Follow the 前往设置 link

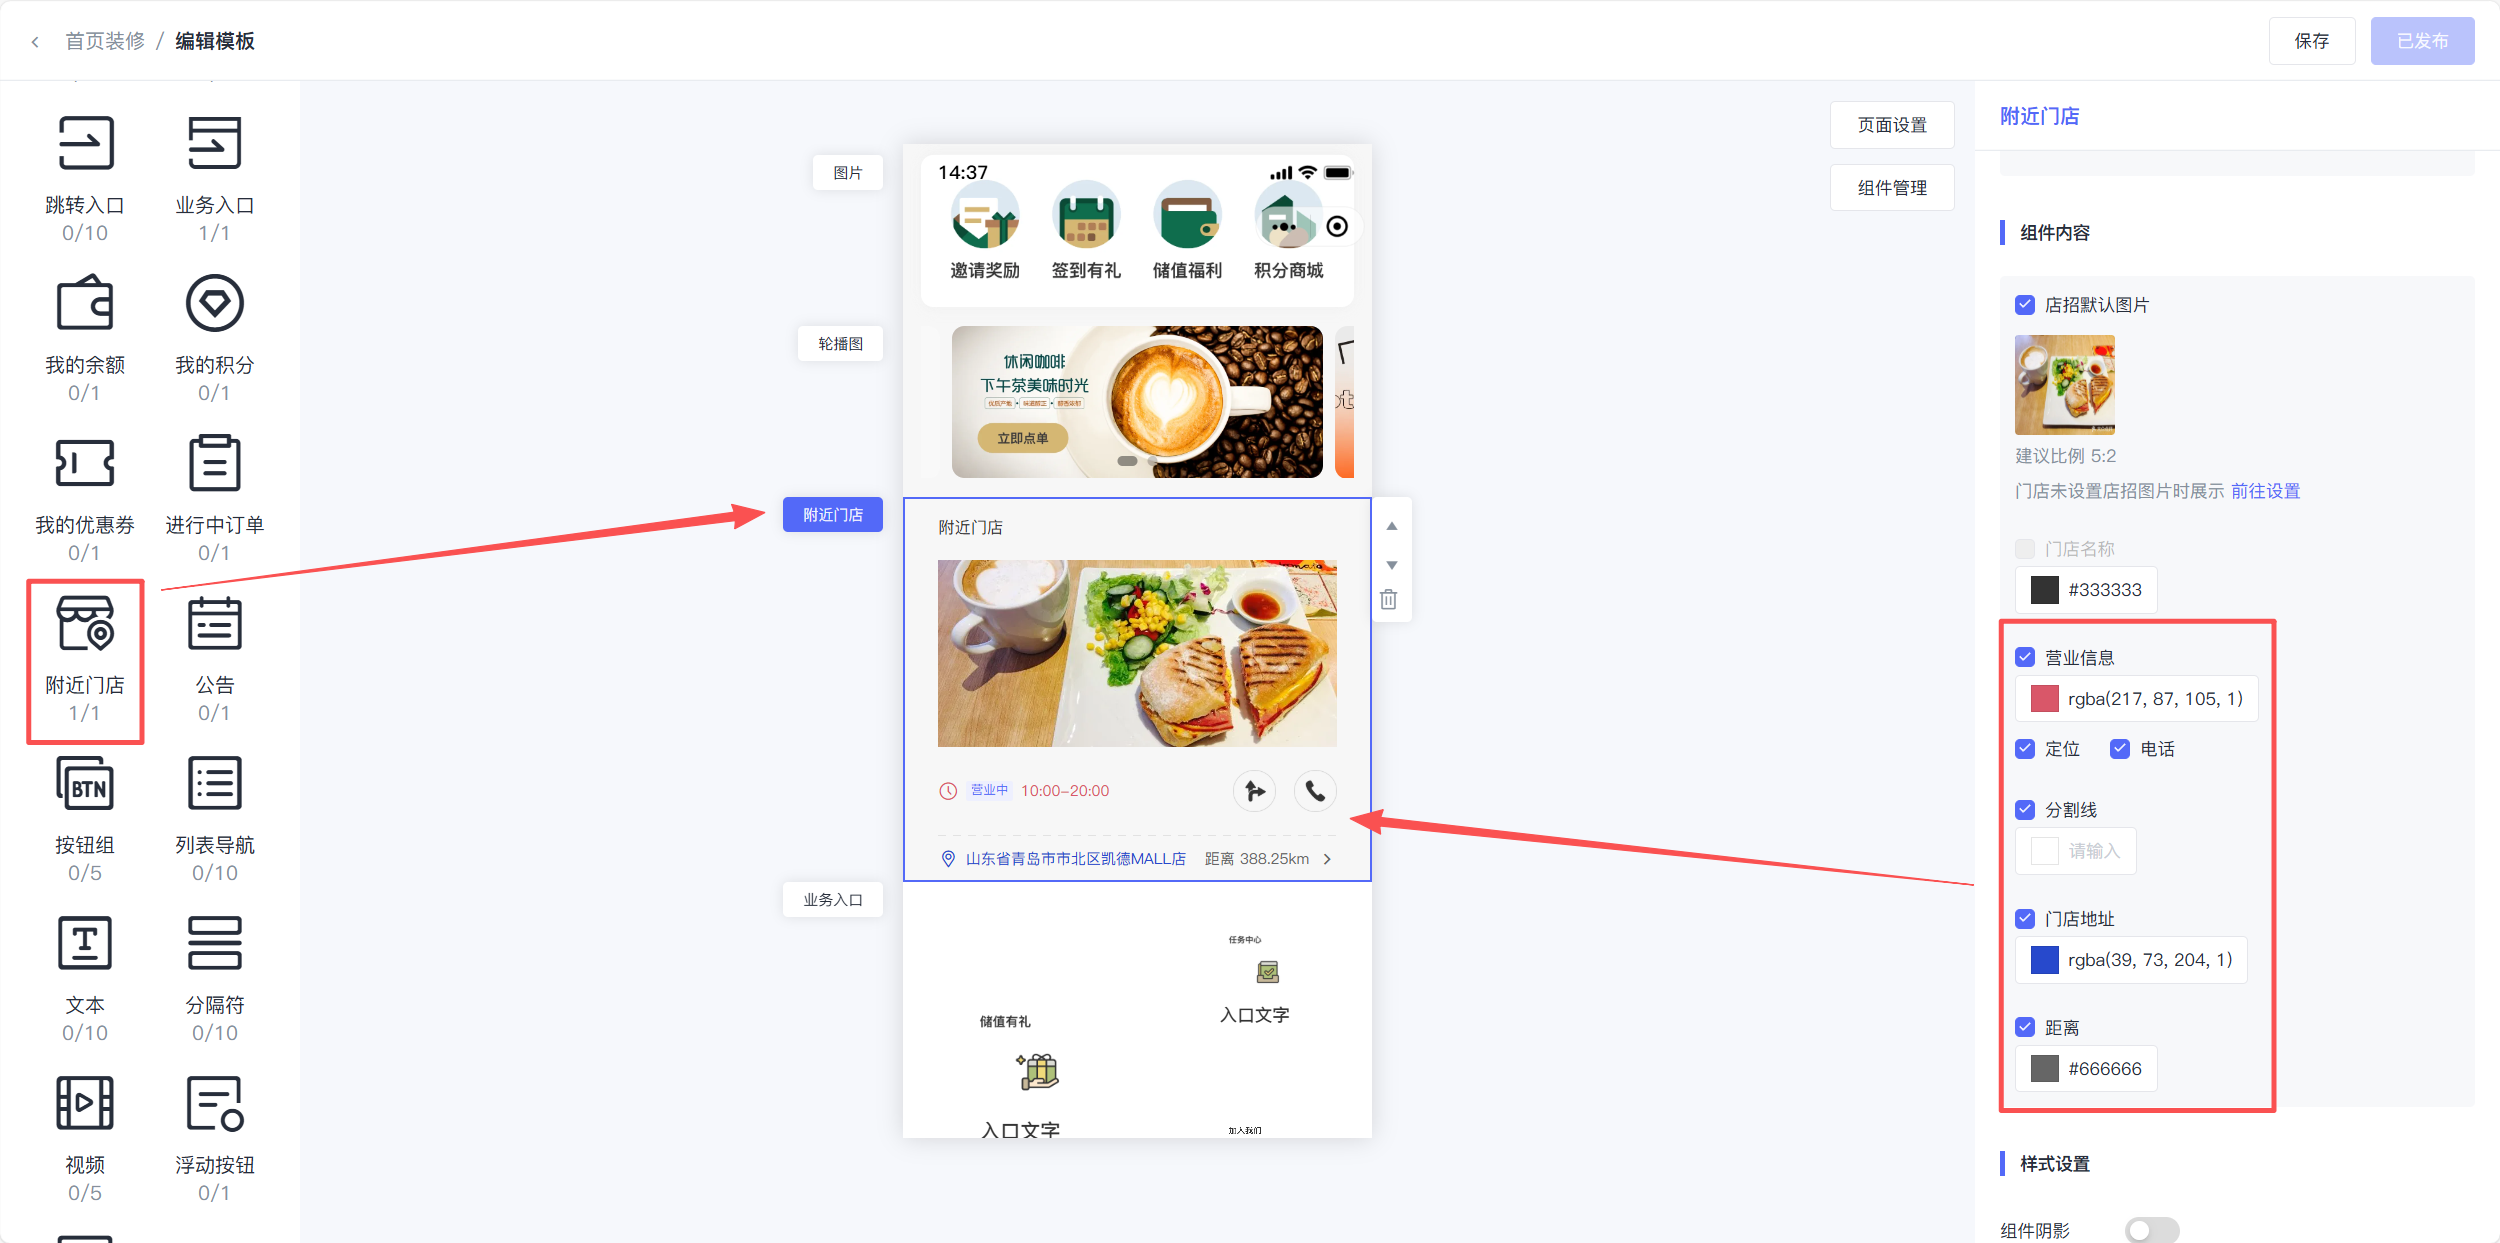[2265, 491]
